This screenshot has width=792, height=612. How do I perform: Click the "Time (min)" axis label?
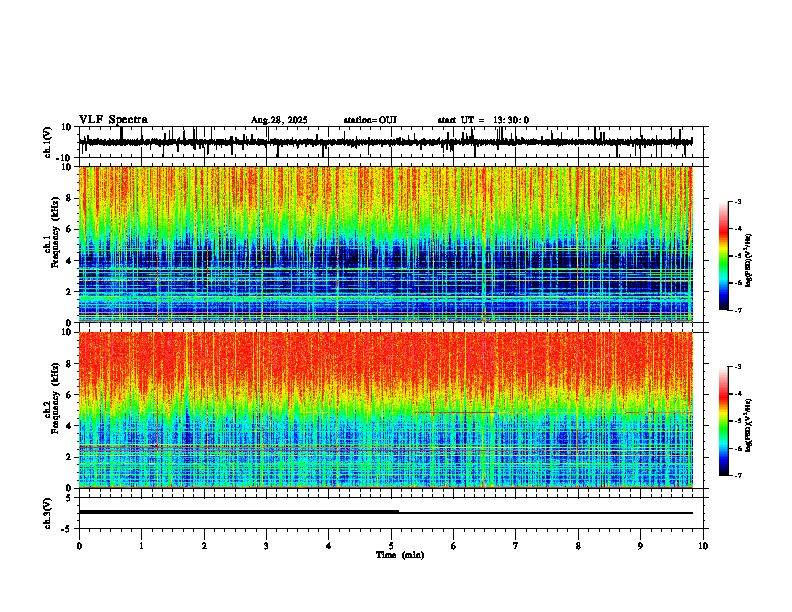[400, 555]
